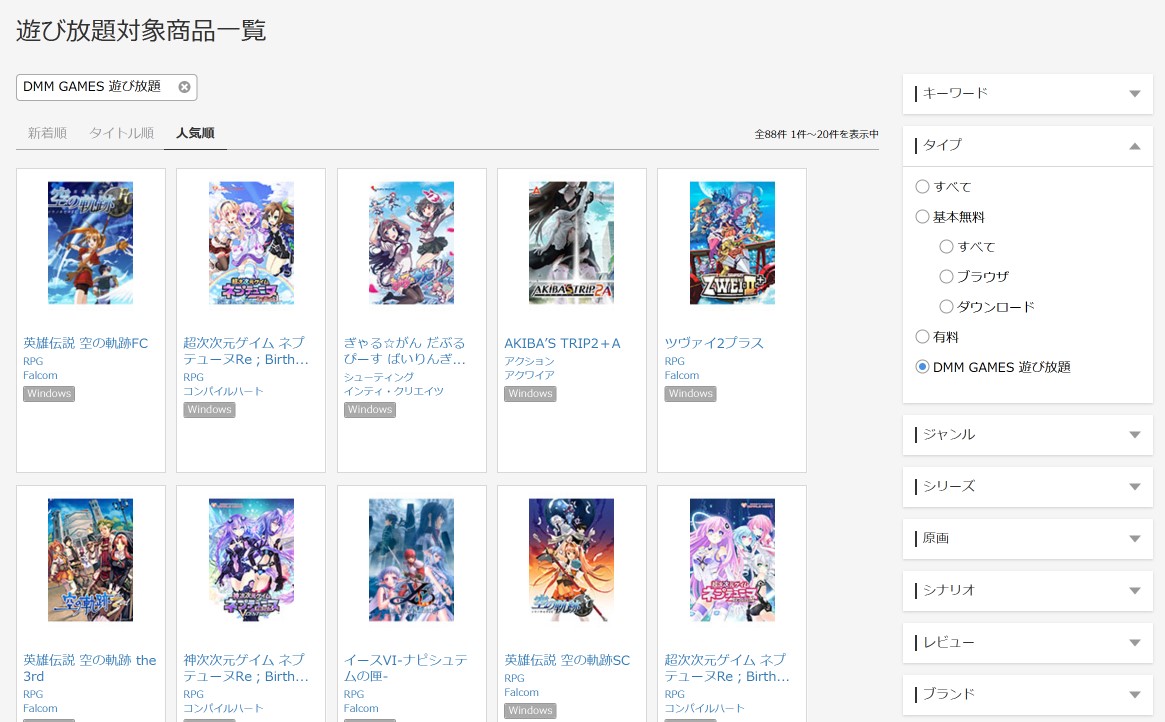The image size is (1165, 722).
Task: Open AKIBA'S TRIP2+A title link
Action: pos(562,343)
